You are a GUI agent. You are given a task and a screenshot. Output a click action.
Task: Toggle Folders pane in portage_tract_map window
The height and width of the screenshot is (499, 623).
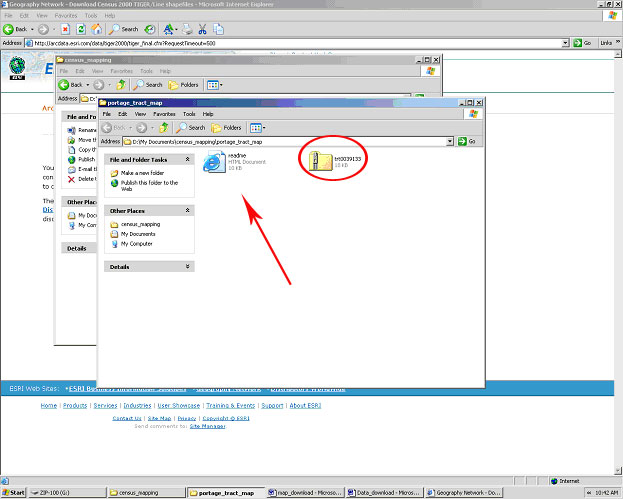(226, 128)
